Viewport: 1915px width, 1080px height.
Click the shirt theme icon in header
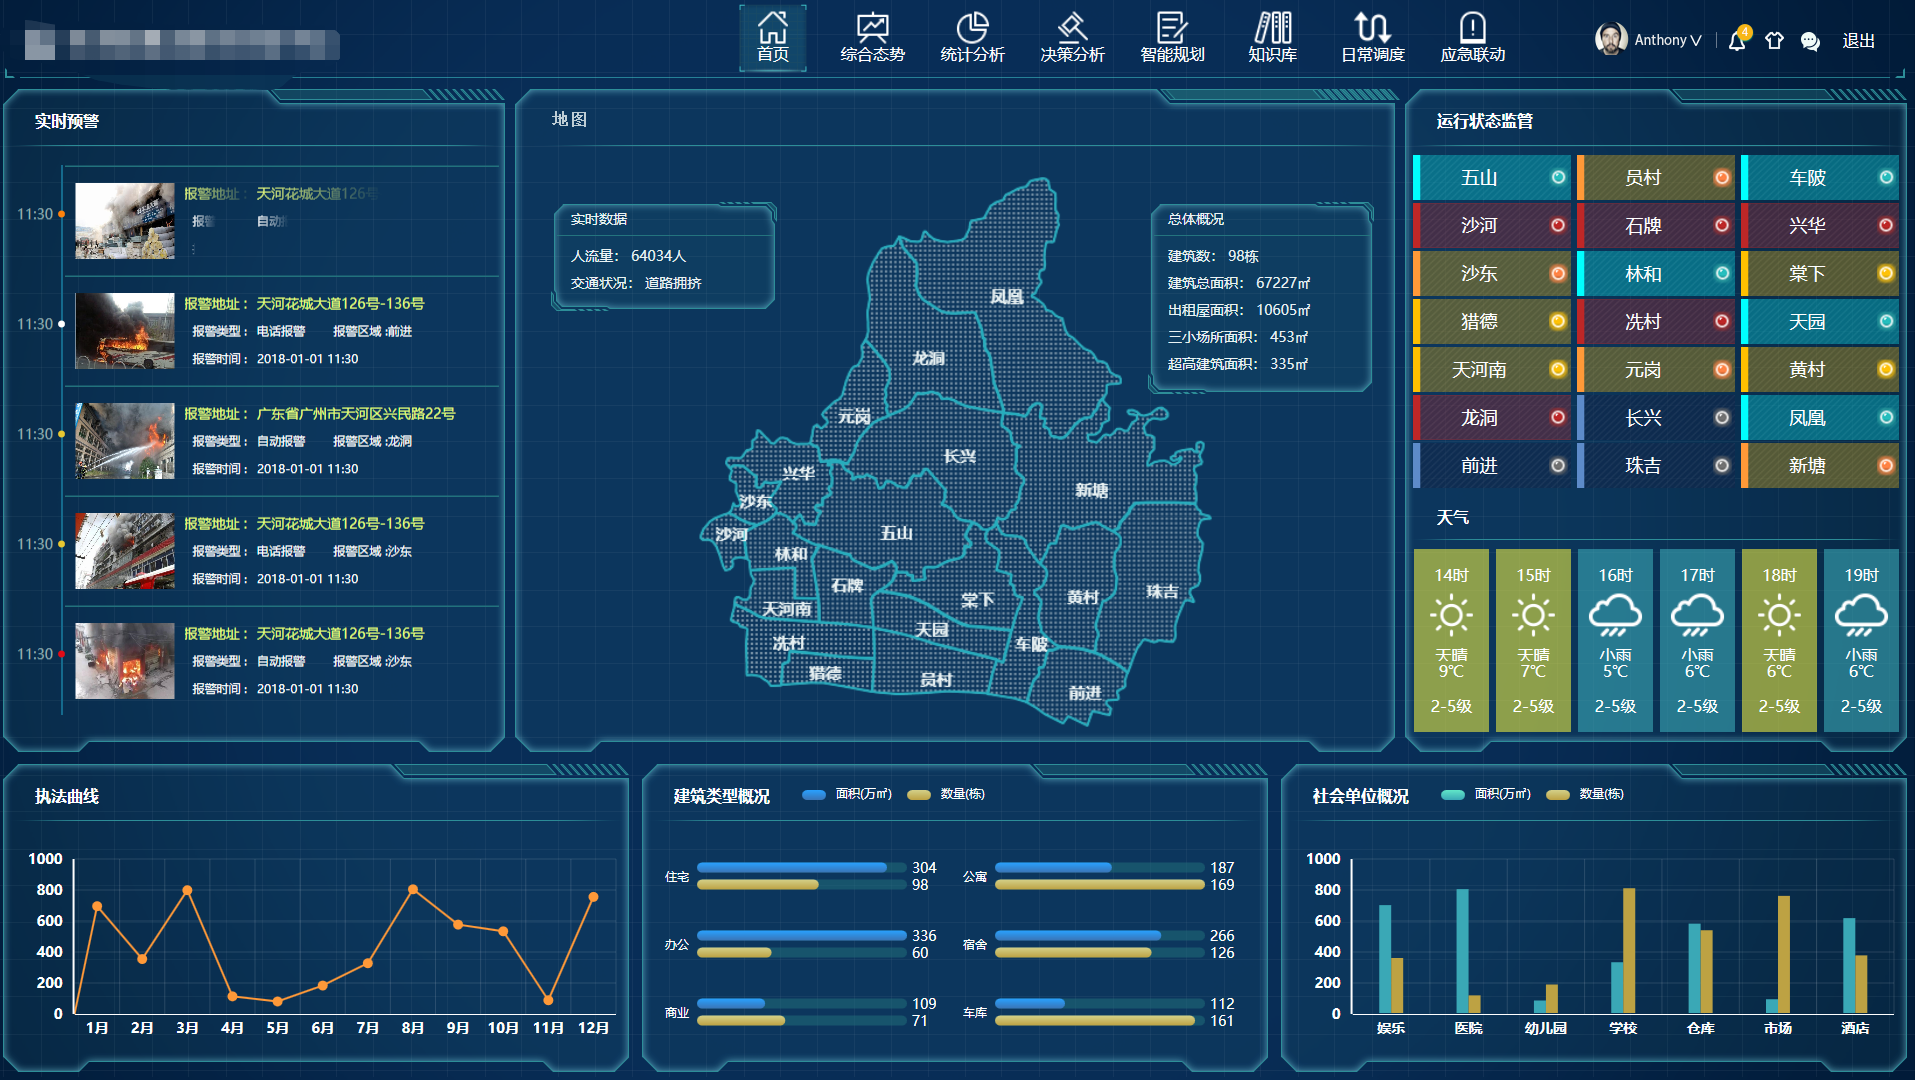tap(1774, 41)
